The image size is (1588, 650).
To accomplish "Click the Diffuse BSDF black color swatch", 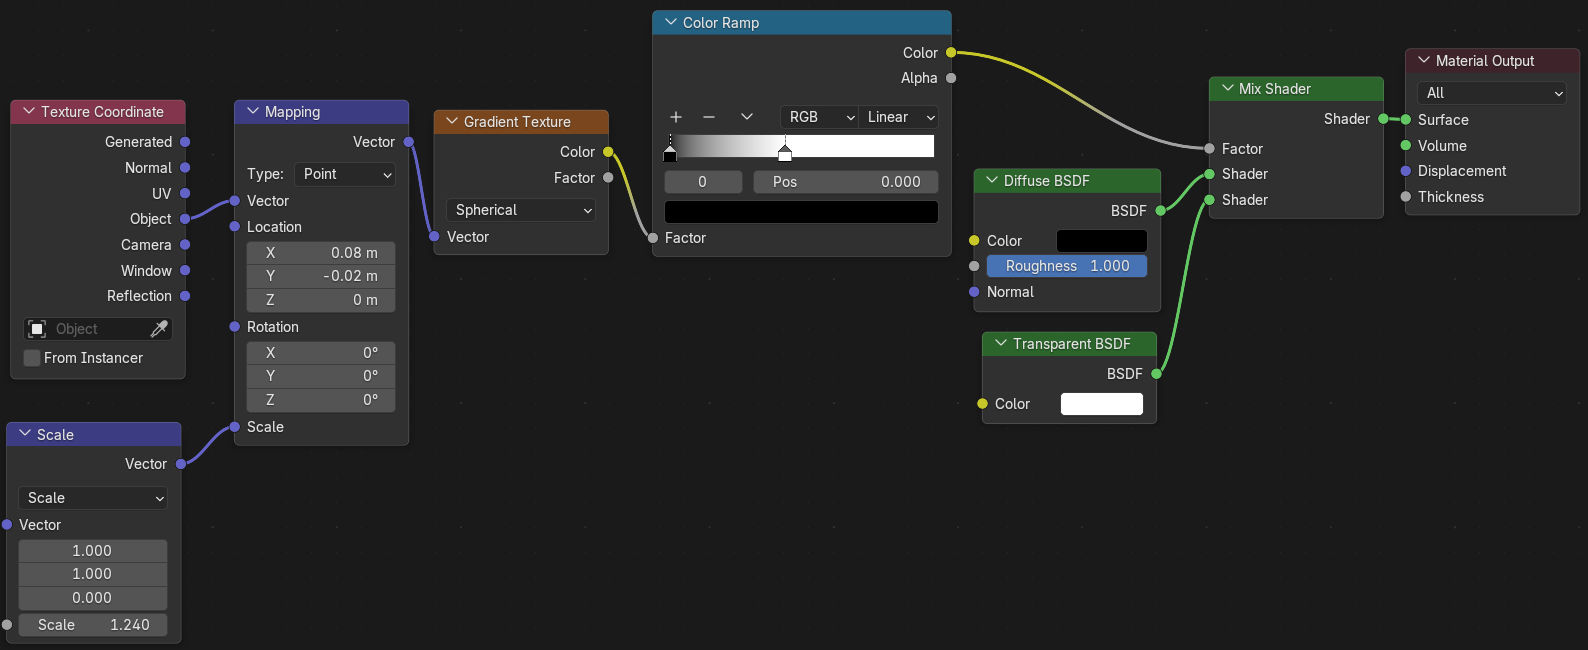I will coord(1101,241).
